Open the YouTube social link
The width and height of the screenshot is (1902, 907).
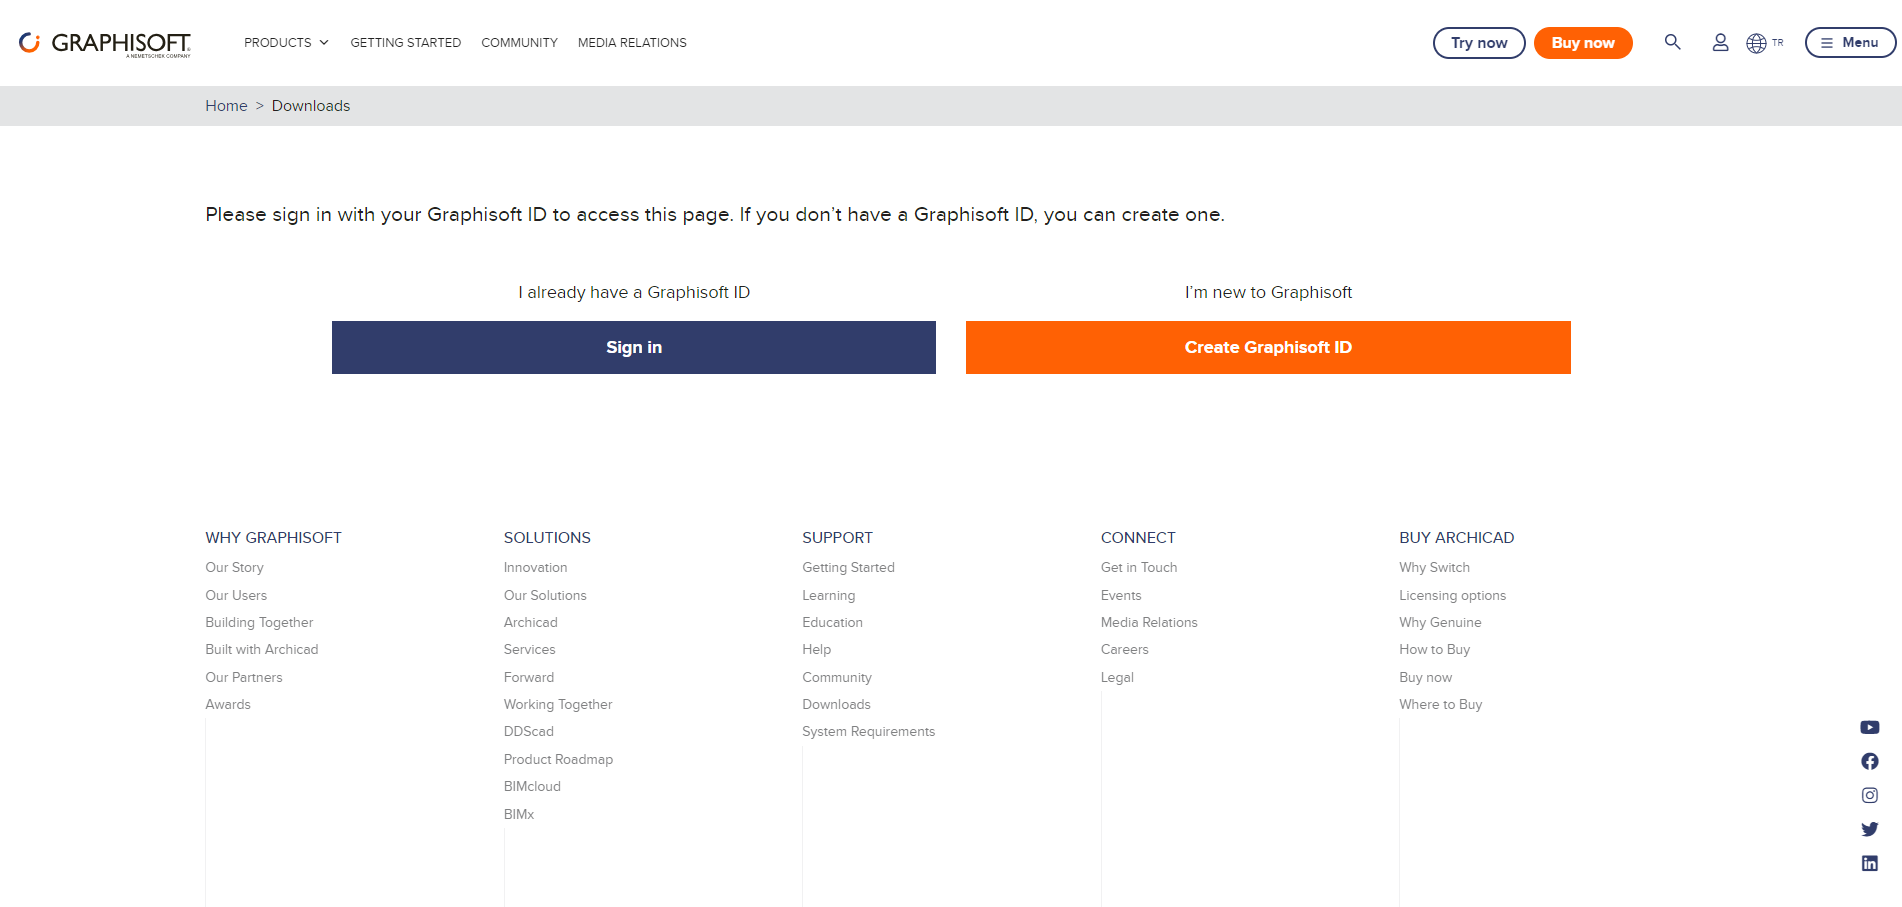(x=1870, y=727)
